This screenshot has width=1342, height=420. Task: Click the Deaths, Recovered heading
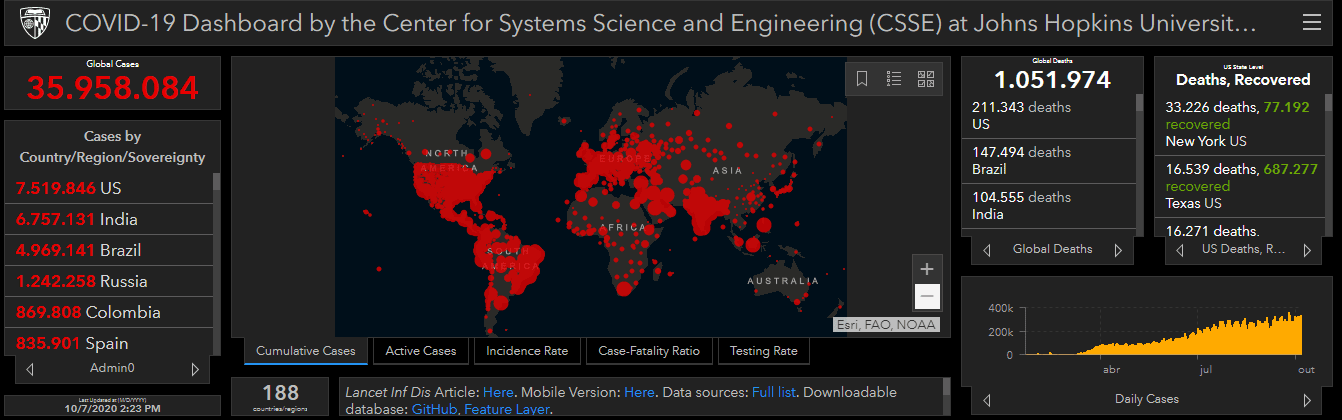[1242, 80]
